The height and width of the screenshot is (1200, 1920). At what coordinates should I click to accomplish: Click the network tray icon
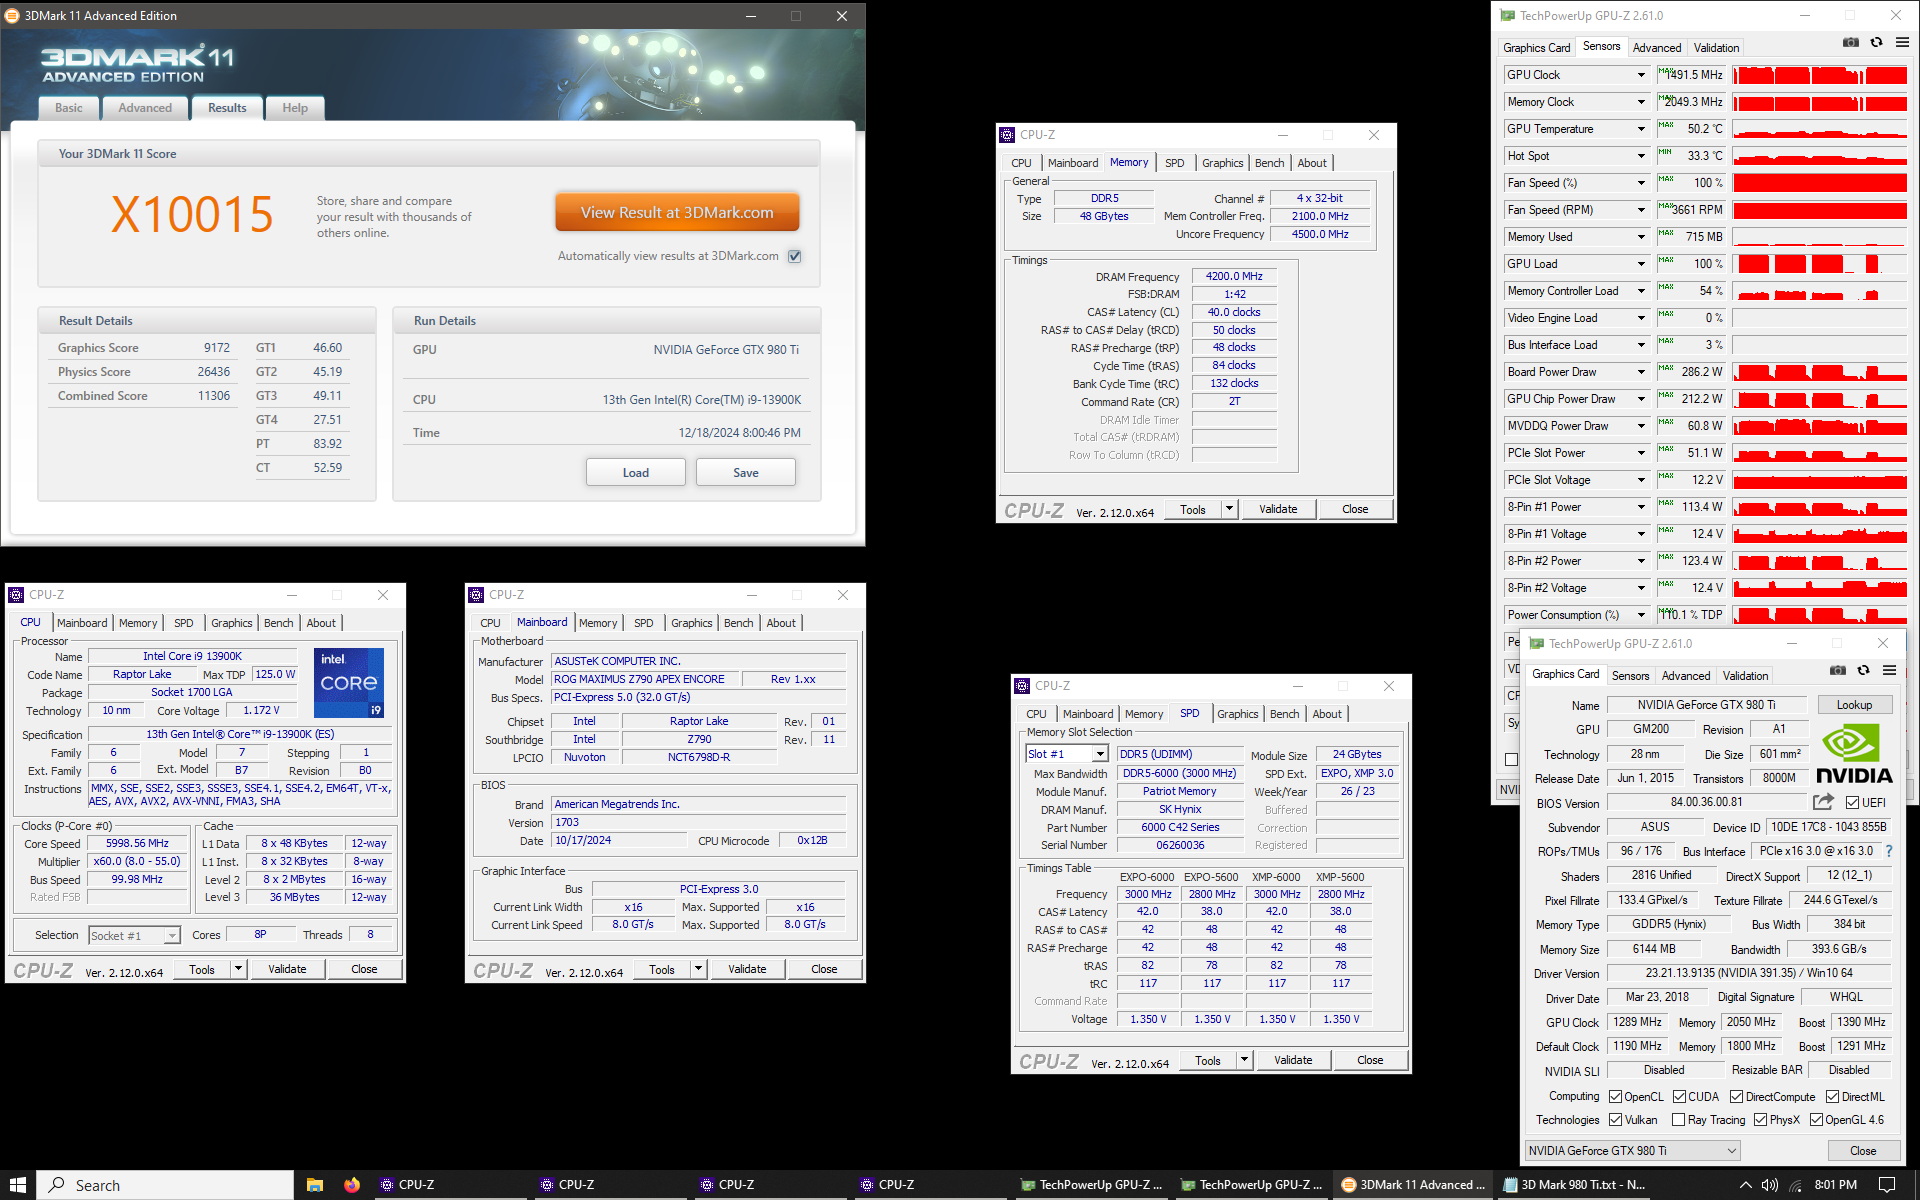point(1796,1185)
